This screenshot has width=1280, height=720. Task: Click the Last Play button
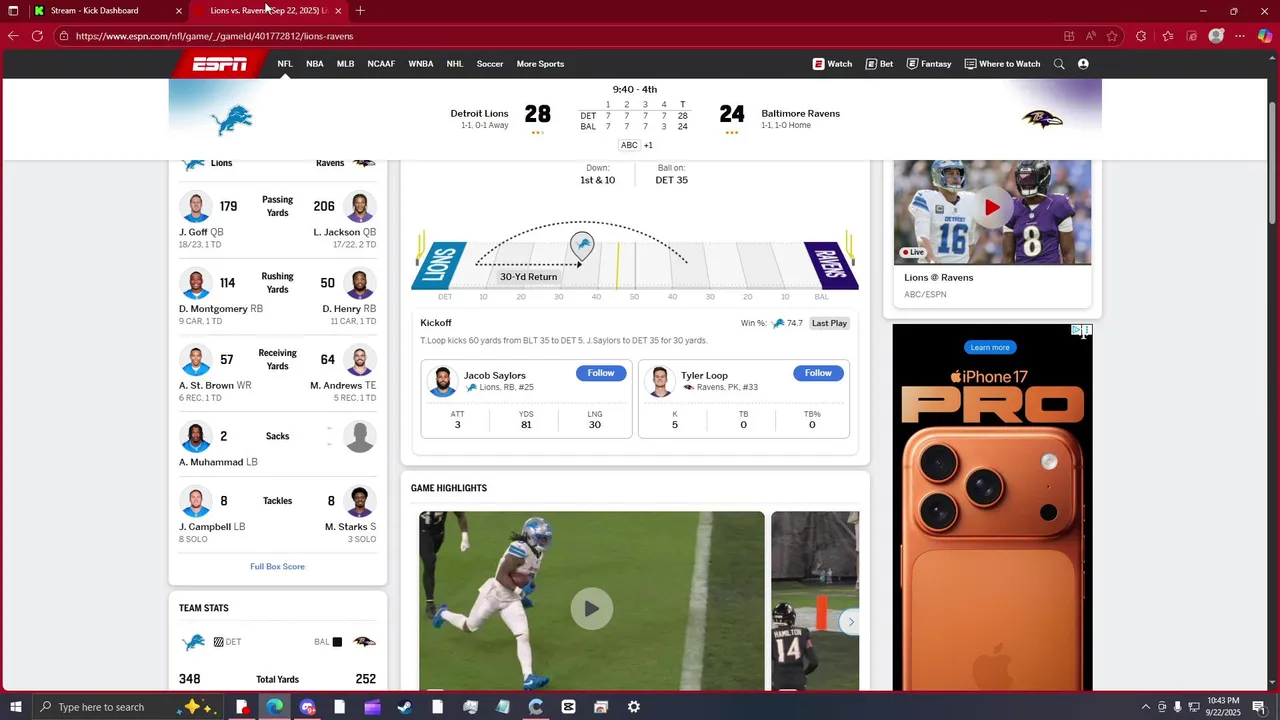[829, 323]
